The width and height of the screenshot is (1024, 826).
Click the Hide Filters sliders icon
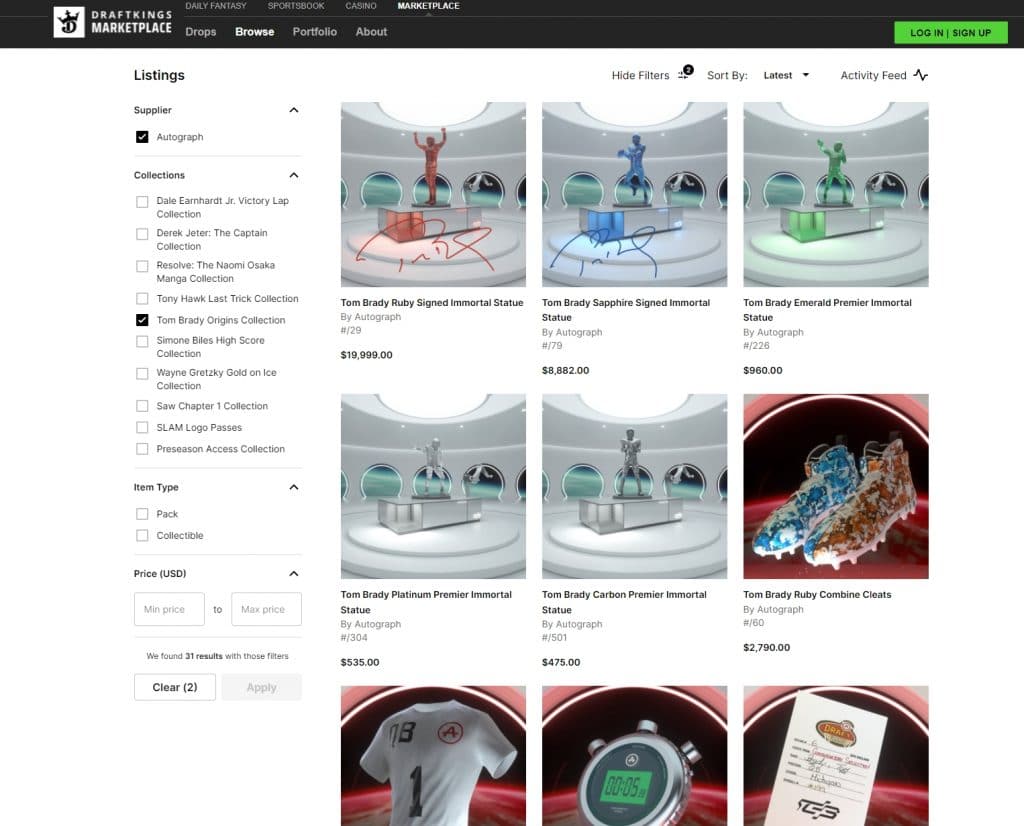click(684, 73)
